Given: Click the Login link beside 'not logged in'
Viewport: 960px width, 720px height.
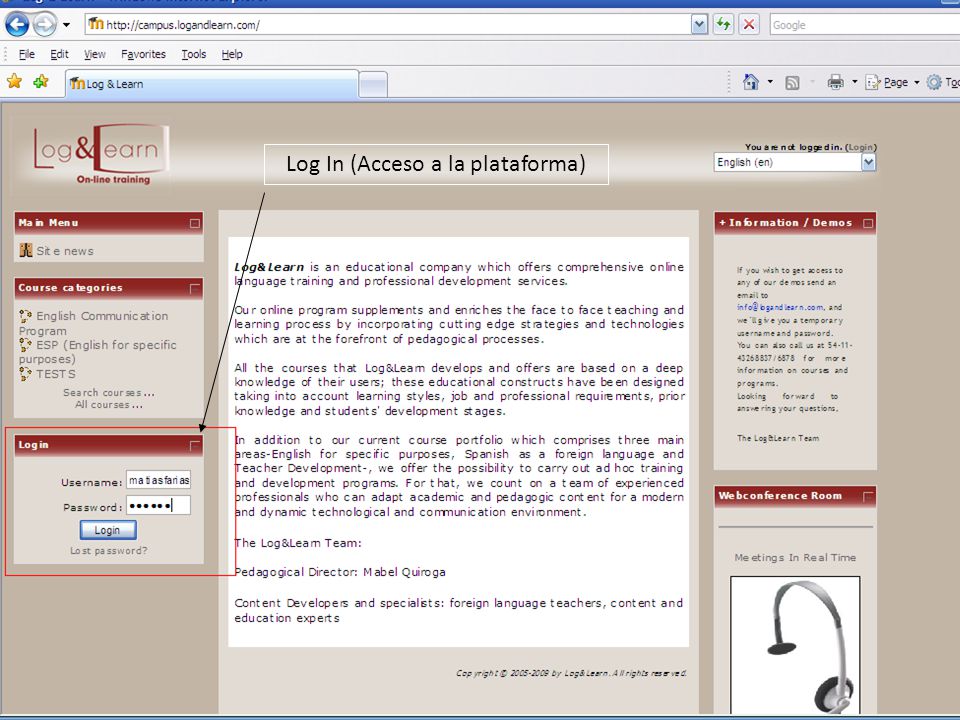Looking at the screenshot, I should (x=860, y=147).
